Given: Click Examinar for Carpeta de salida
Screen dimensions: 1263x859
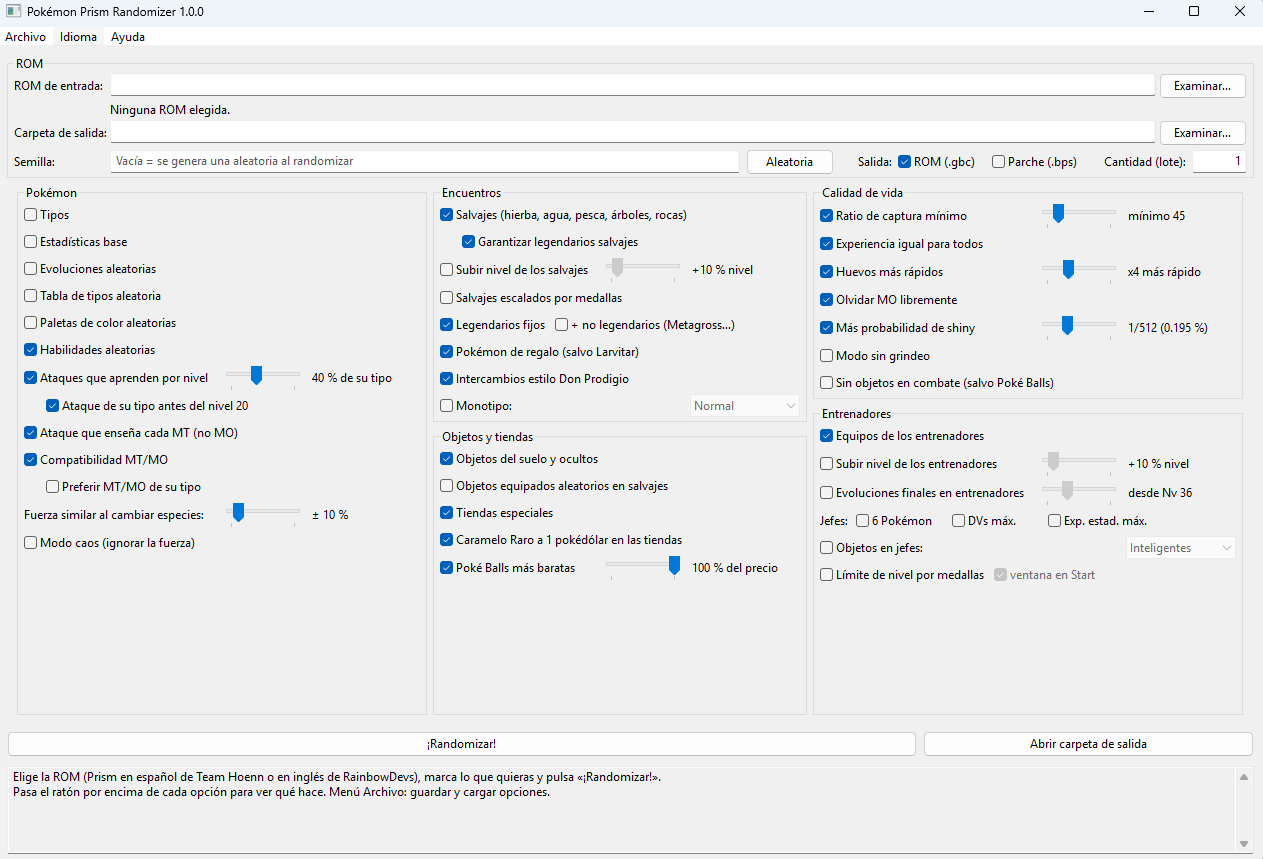Looking at the screenshot, I should [1202, 133].
